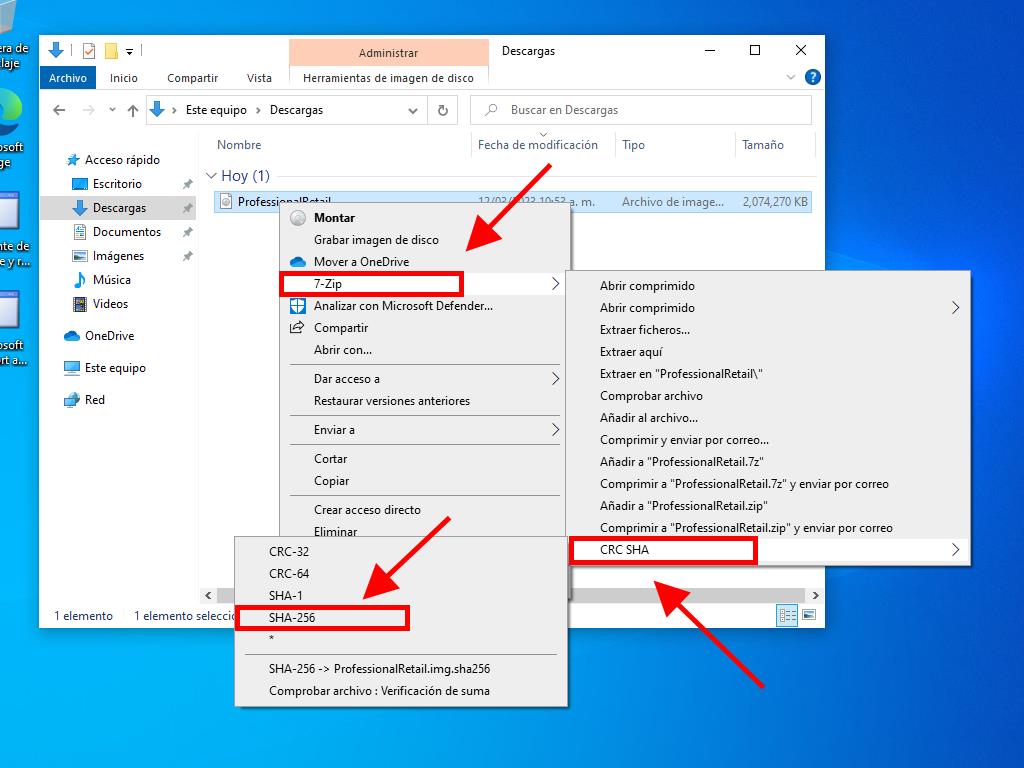The width and height of the screenshot is (1024, 768).
Task: Open Música folder in sidebar
Action: tap(111, 280)
